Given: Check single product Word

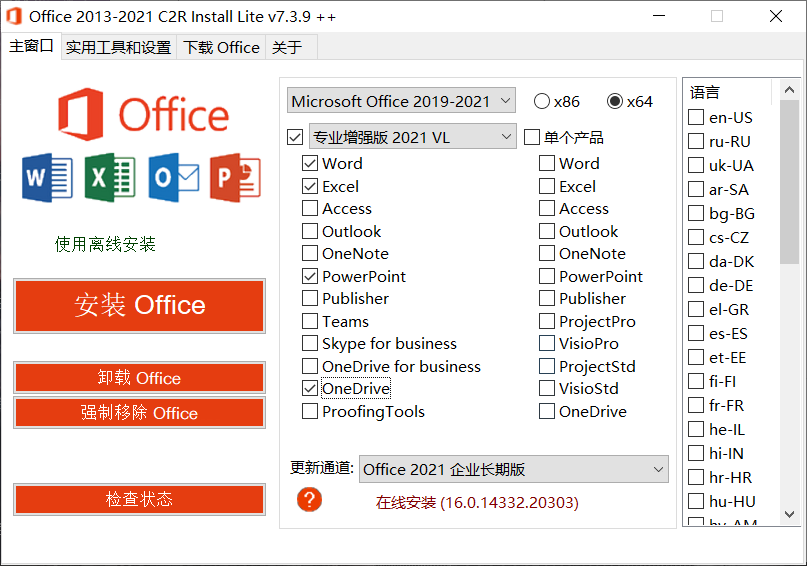Looking at the screenshot, I should (x=547, y=164).
